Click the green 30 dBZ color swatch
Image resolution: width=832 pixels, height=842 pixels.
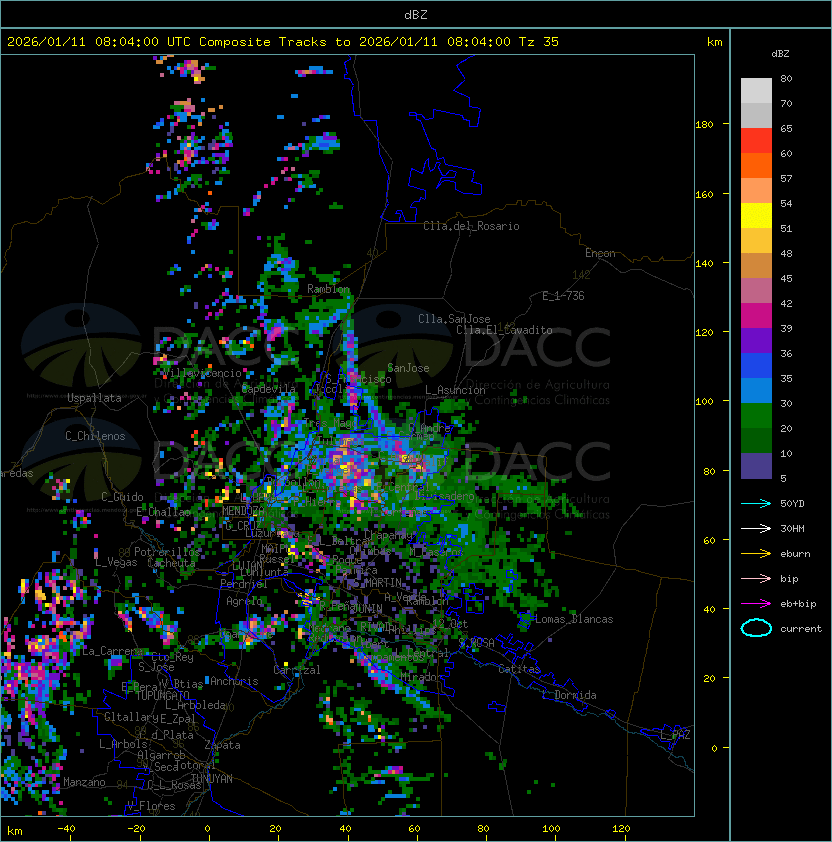coord(756,416)
